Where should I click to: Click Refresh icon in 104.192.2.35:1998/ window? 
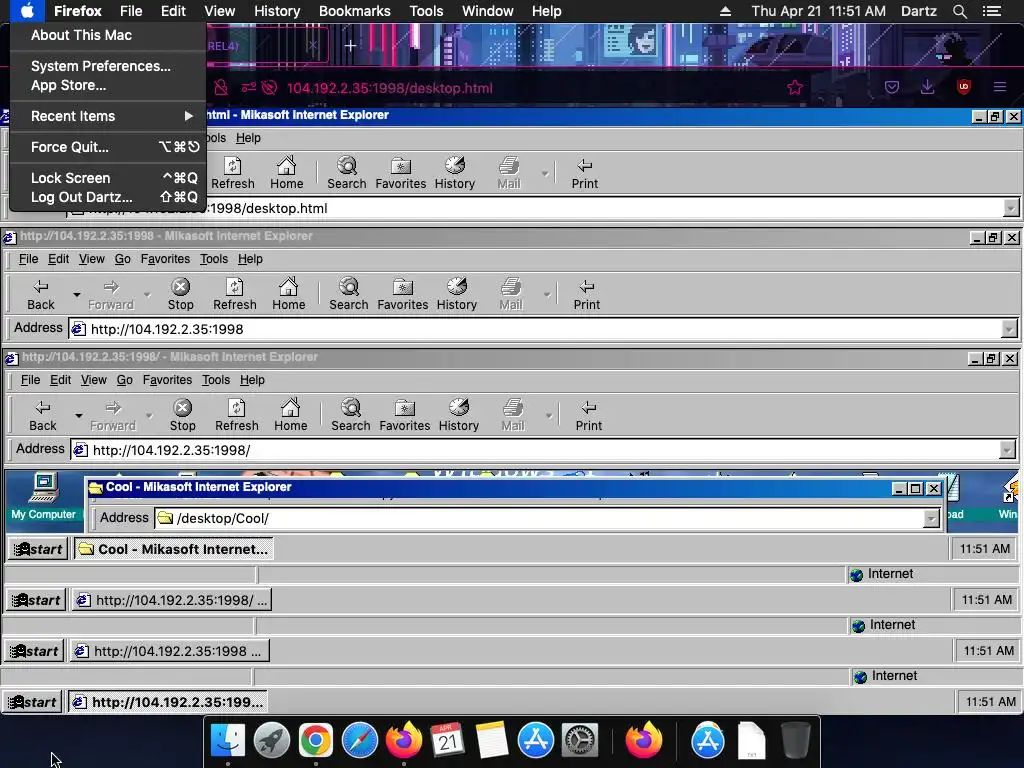(x=236, y=415)
